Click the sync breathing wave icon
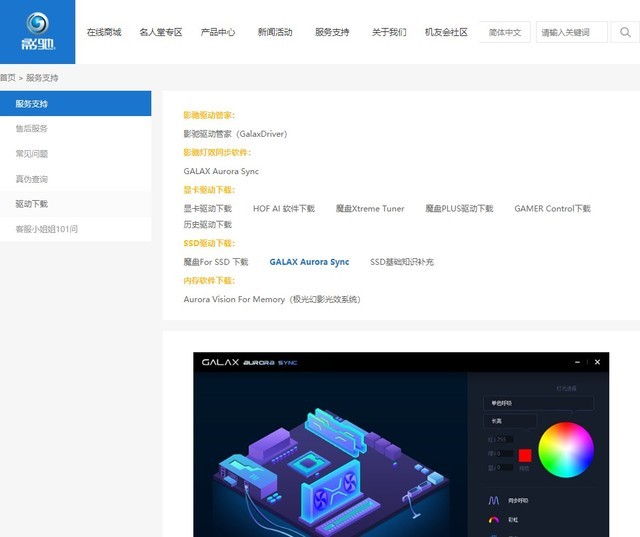640x537 pixels. (493, 500)
